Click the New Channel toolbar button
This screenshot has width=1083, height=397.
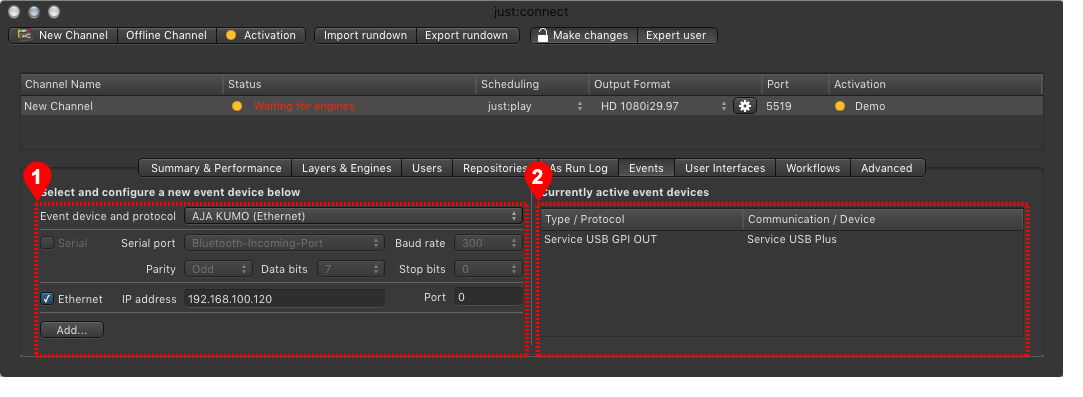click(x=63, y=35)
